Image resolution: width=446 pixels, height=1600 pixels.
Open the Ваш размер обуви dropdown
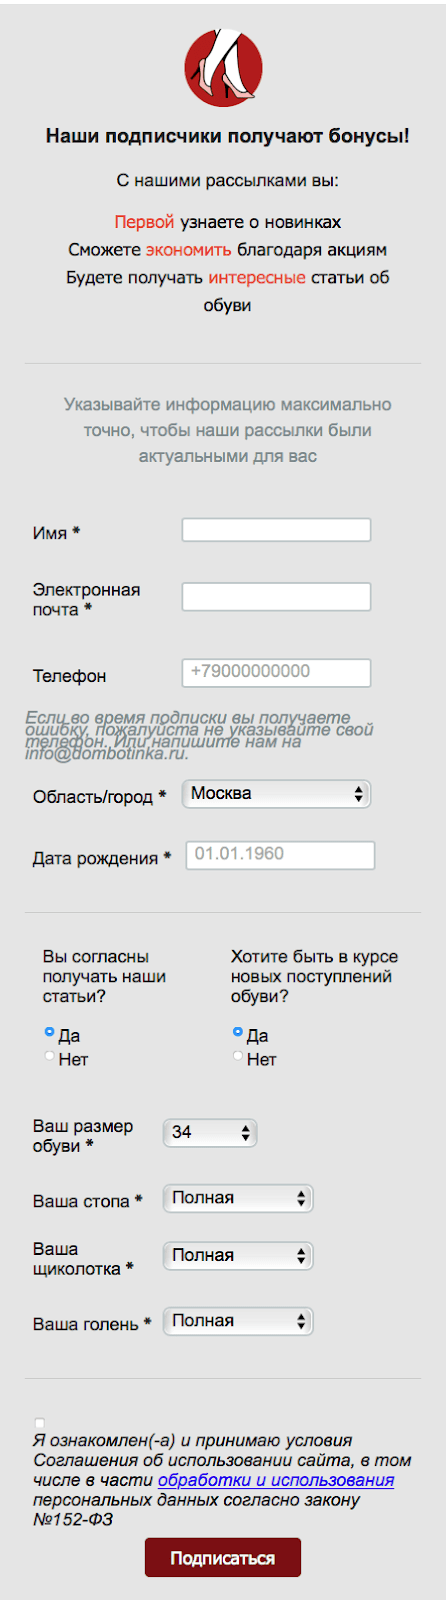click(210, 1133)
